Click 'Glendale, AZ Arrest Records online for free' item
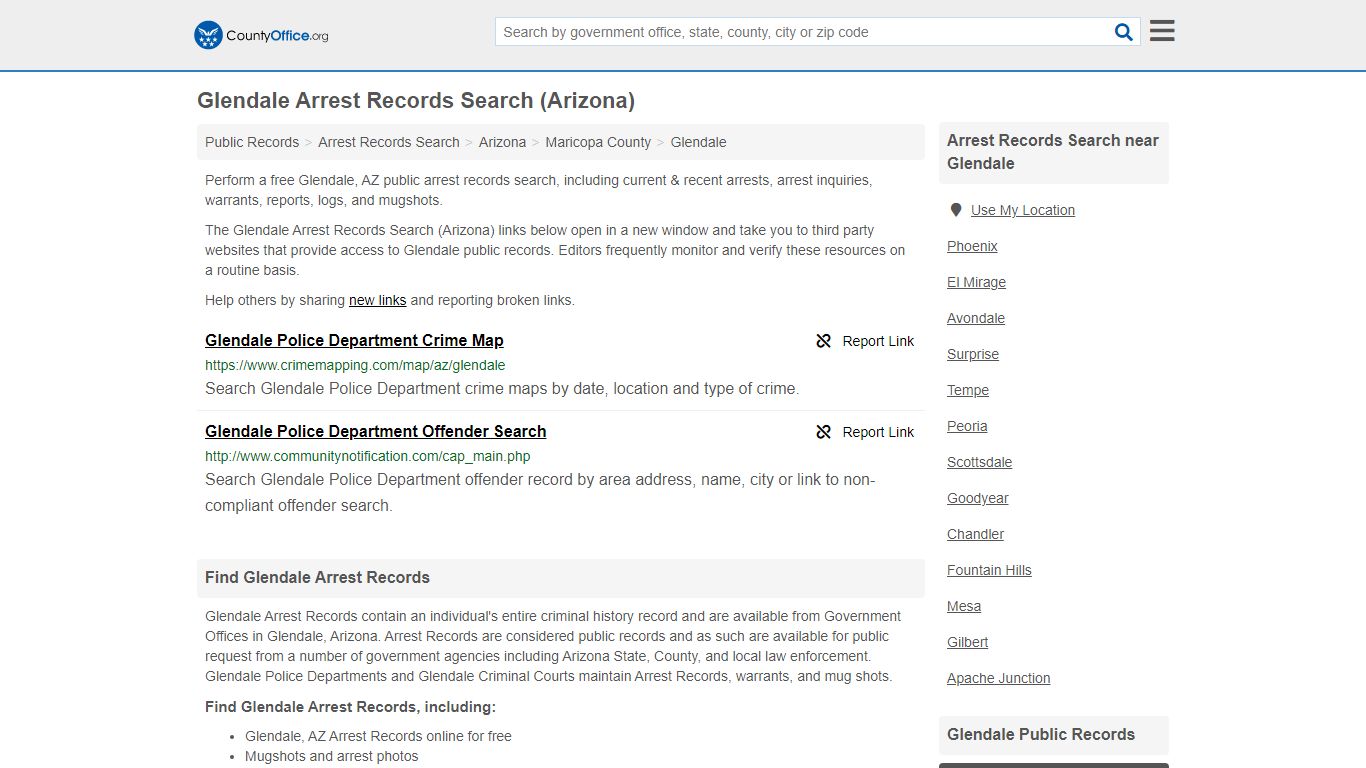This screenshot has width=1366, height=768. pos(378,736)
